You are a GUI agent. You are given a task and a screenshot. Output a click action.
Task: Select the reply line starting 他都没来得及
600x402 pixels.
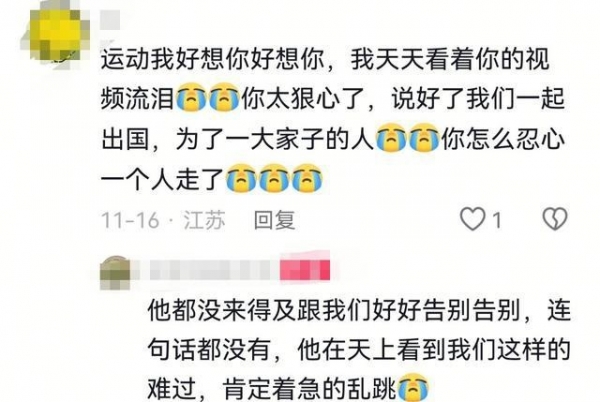[x=359, y=310]
